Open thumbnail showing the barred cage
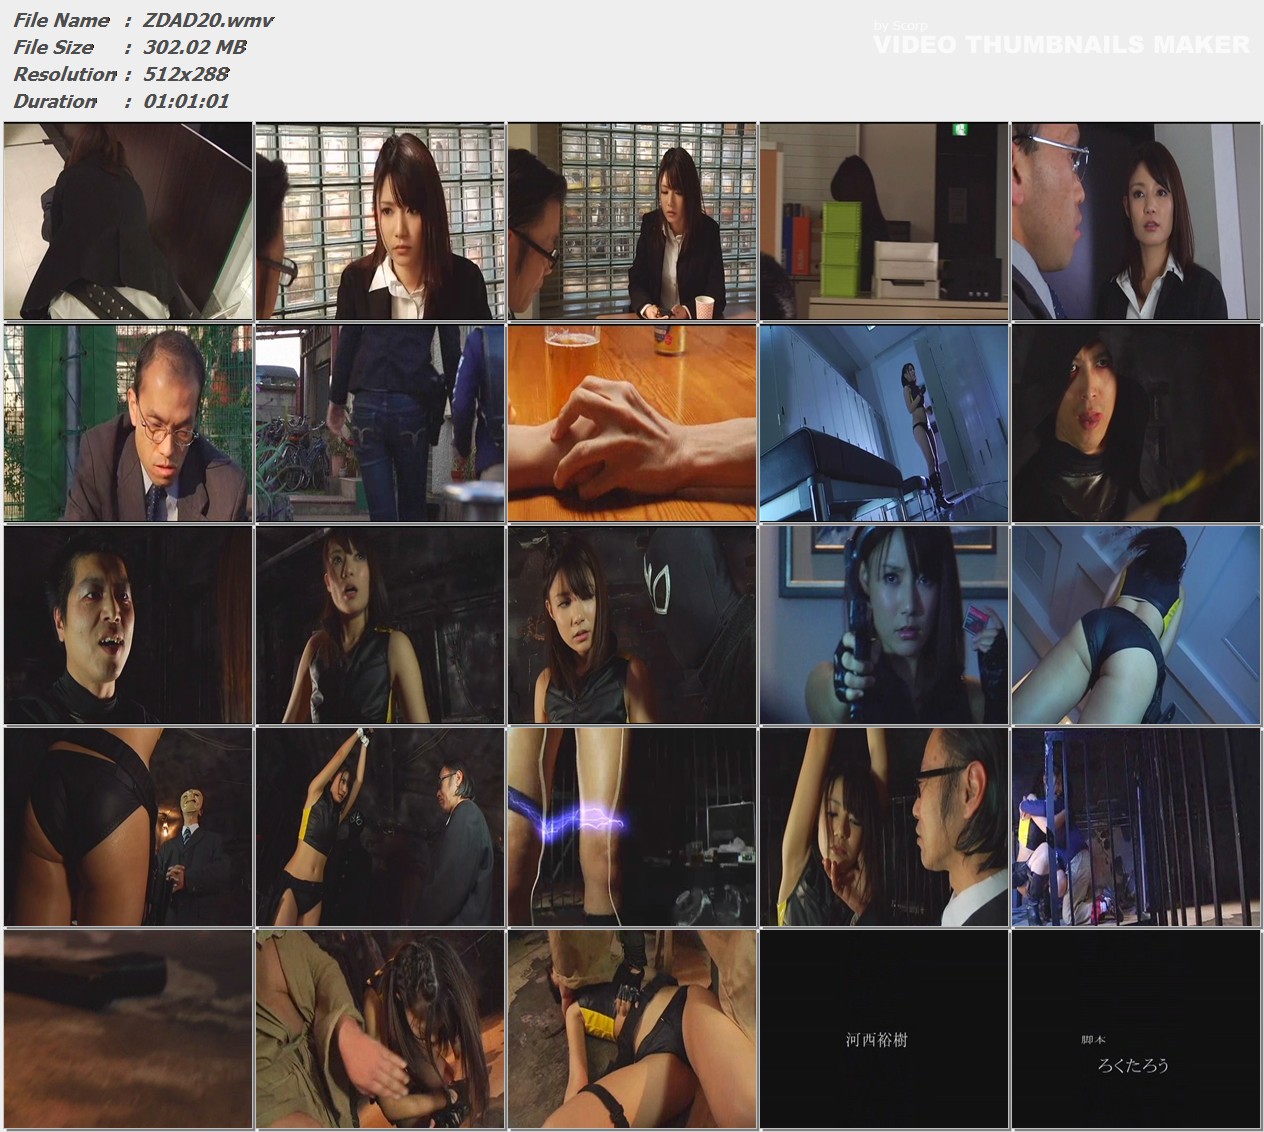1264x1132 pixels. click(x=1136, y=827)
